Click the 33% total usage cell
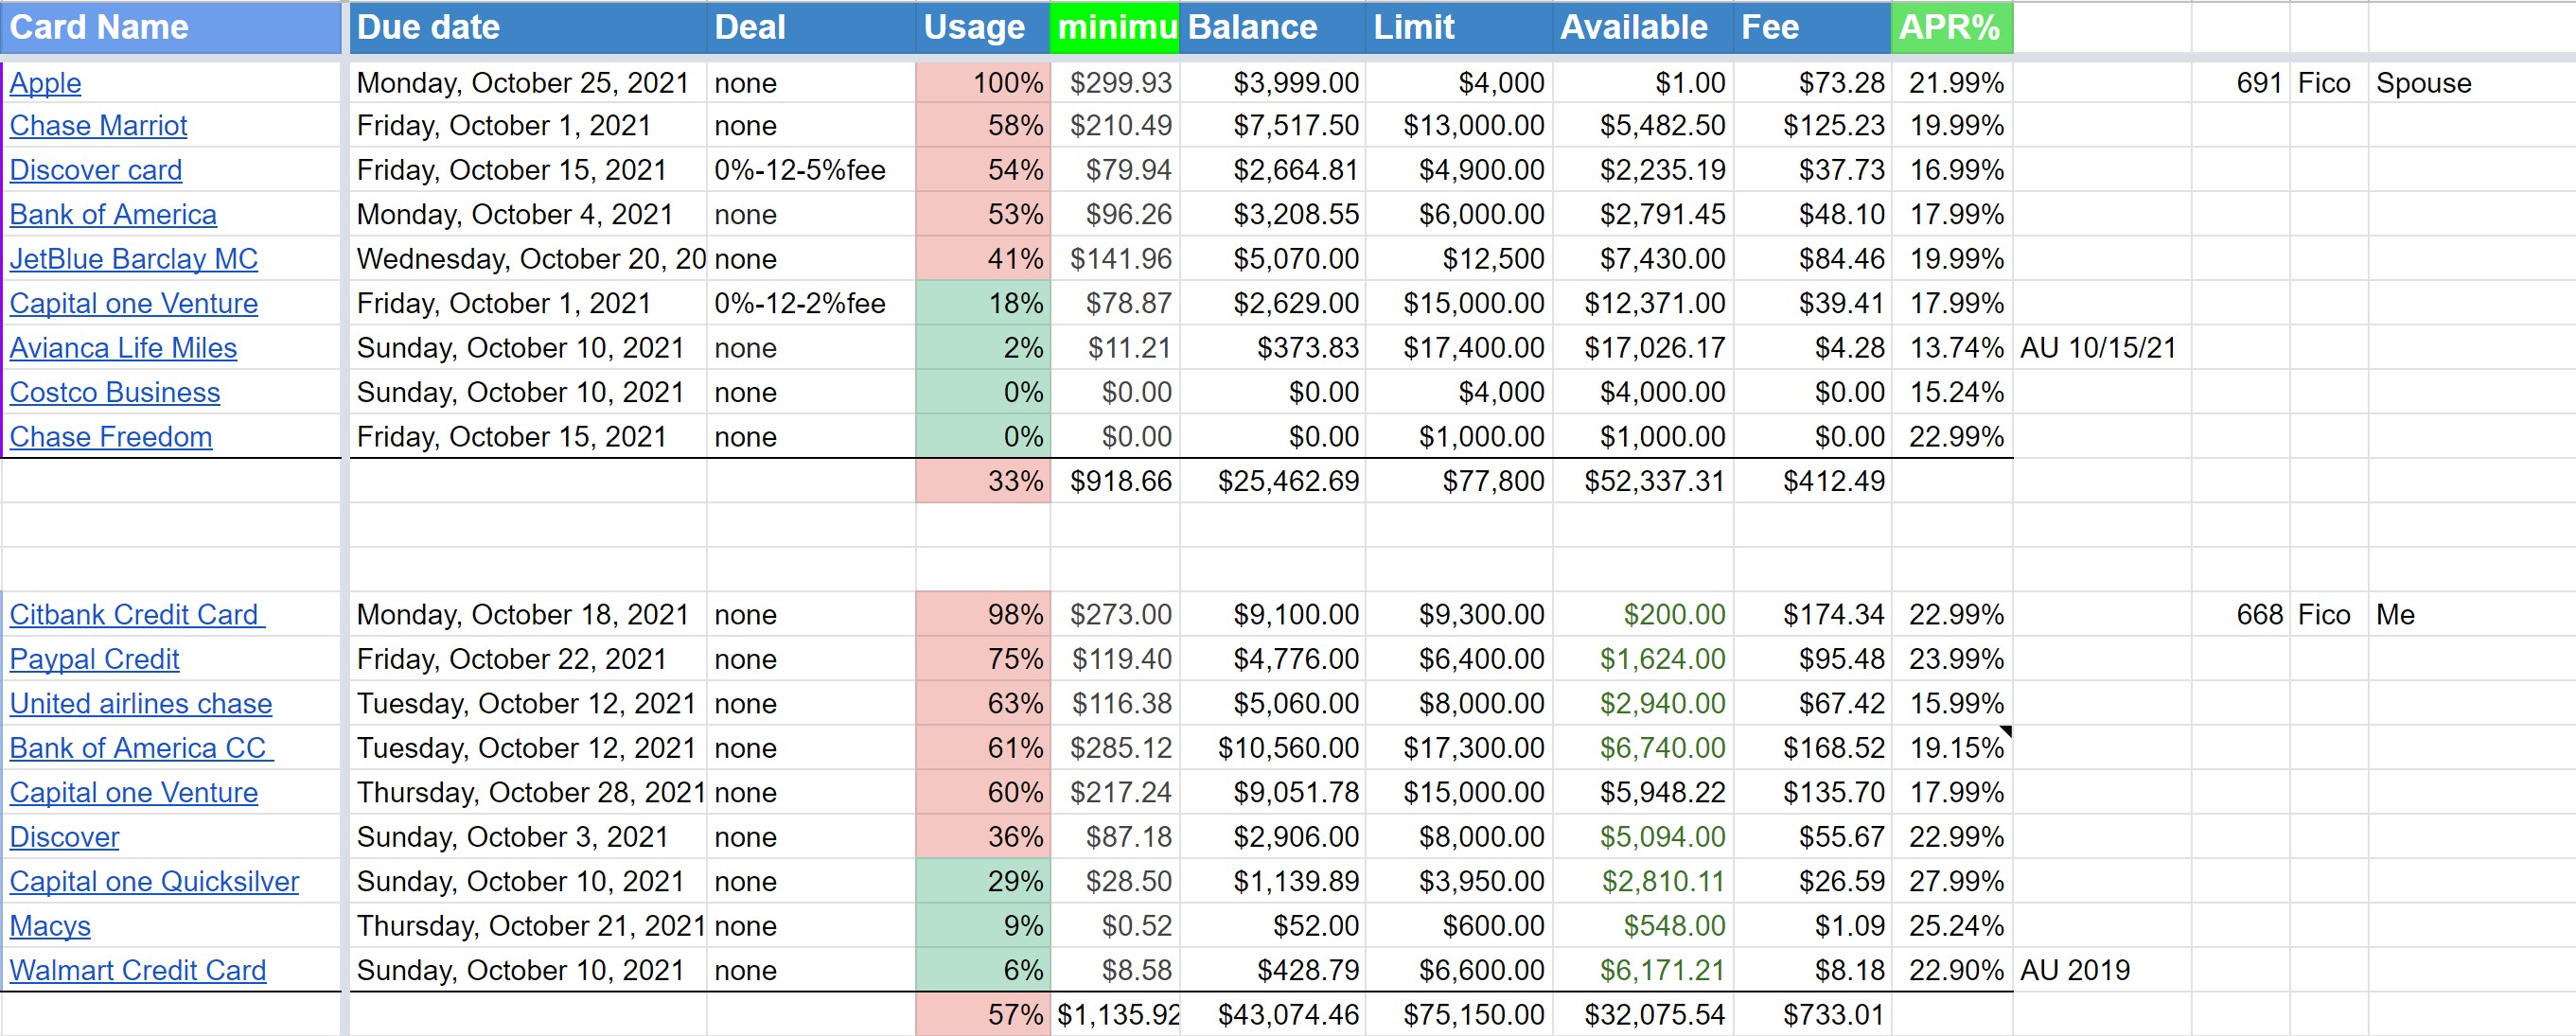 tap(983, 482)
